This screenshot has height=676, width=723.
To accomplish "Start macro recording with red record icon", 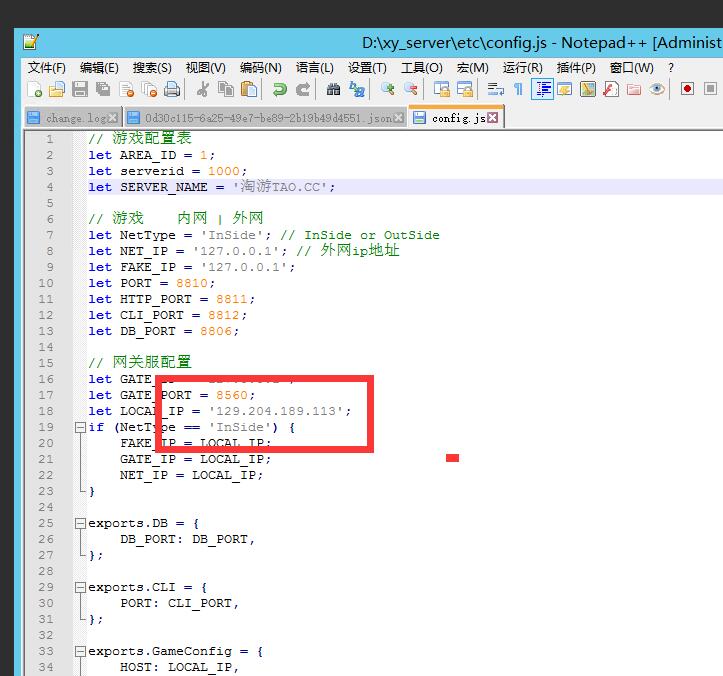I will coord(687,89).
